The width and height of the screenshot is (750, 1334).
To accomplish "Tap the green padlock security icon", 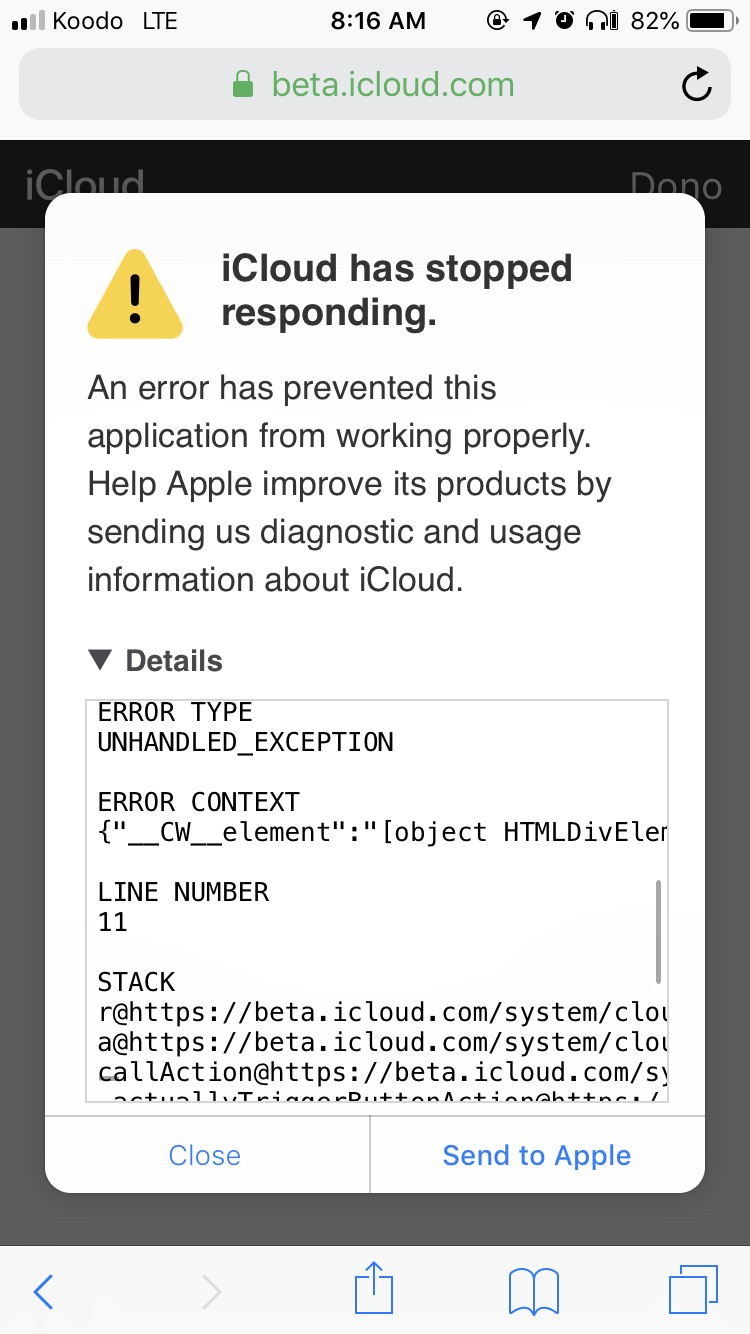I will [x=243, y=84].
